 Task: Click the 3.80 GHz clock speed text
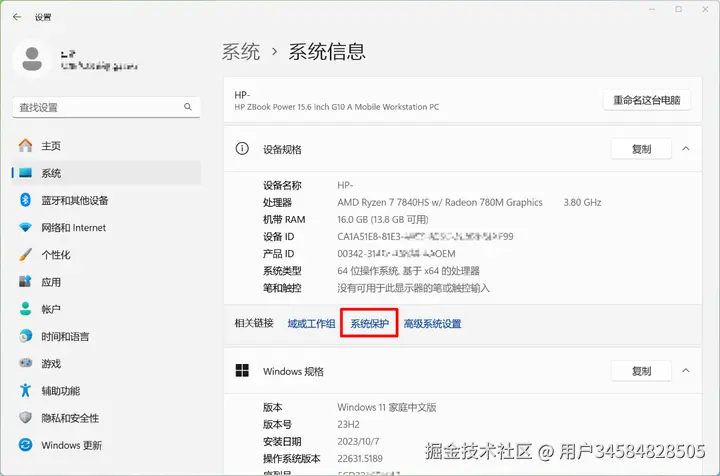582,202
